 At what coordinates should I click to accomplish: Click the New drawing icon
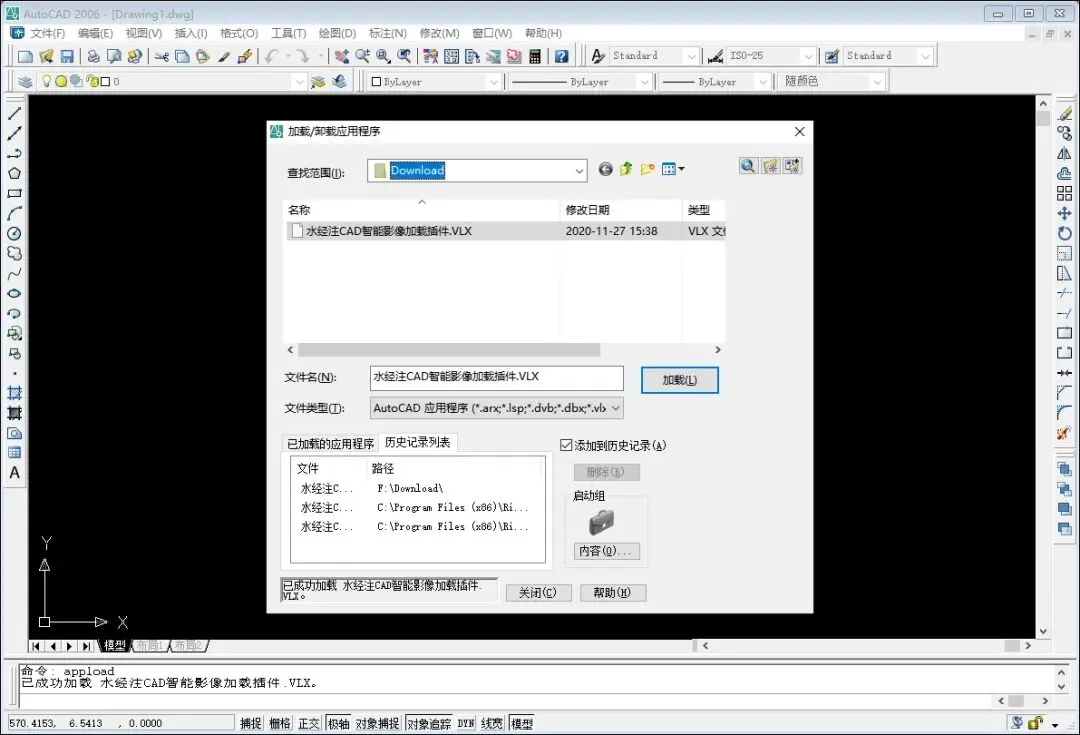pyautogui.click(x=25, y=56)
